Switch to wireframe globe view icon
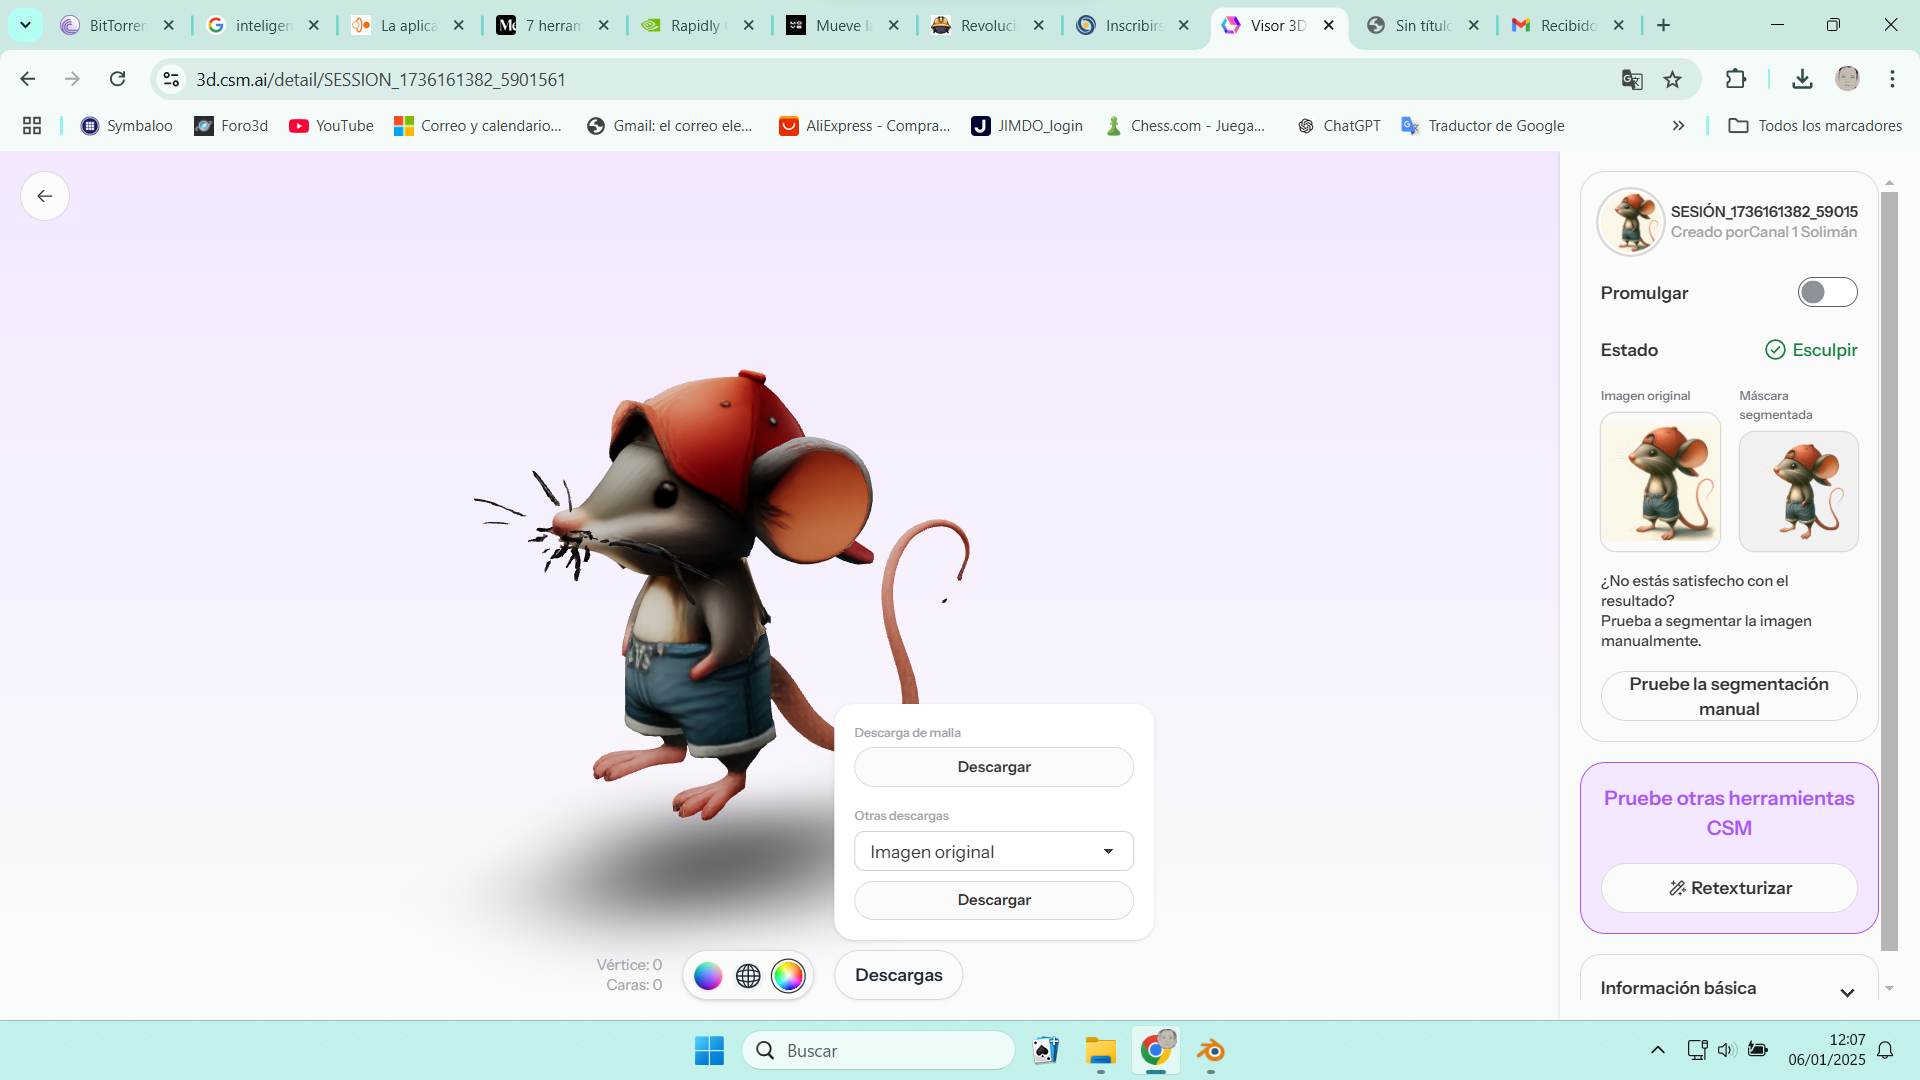This screenshot has width=1920, height=1080. (x=748, y=976)
